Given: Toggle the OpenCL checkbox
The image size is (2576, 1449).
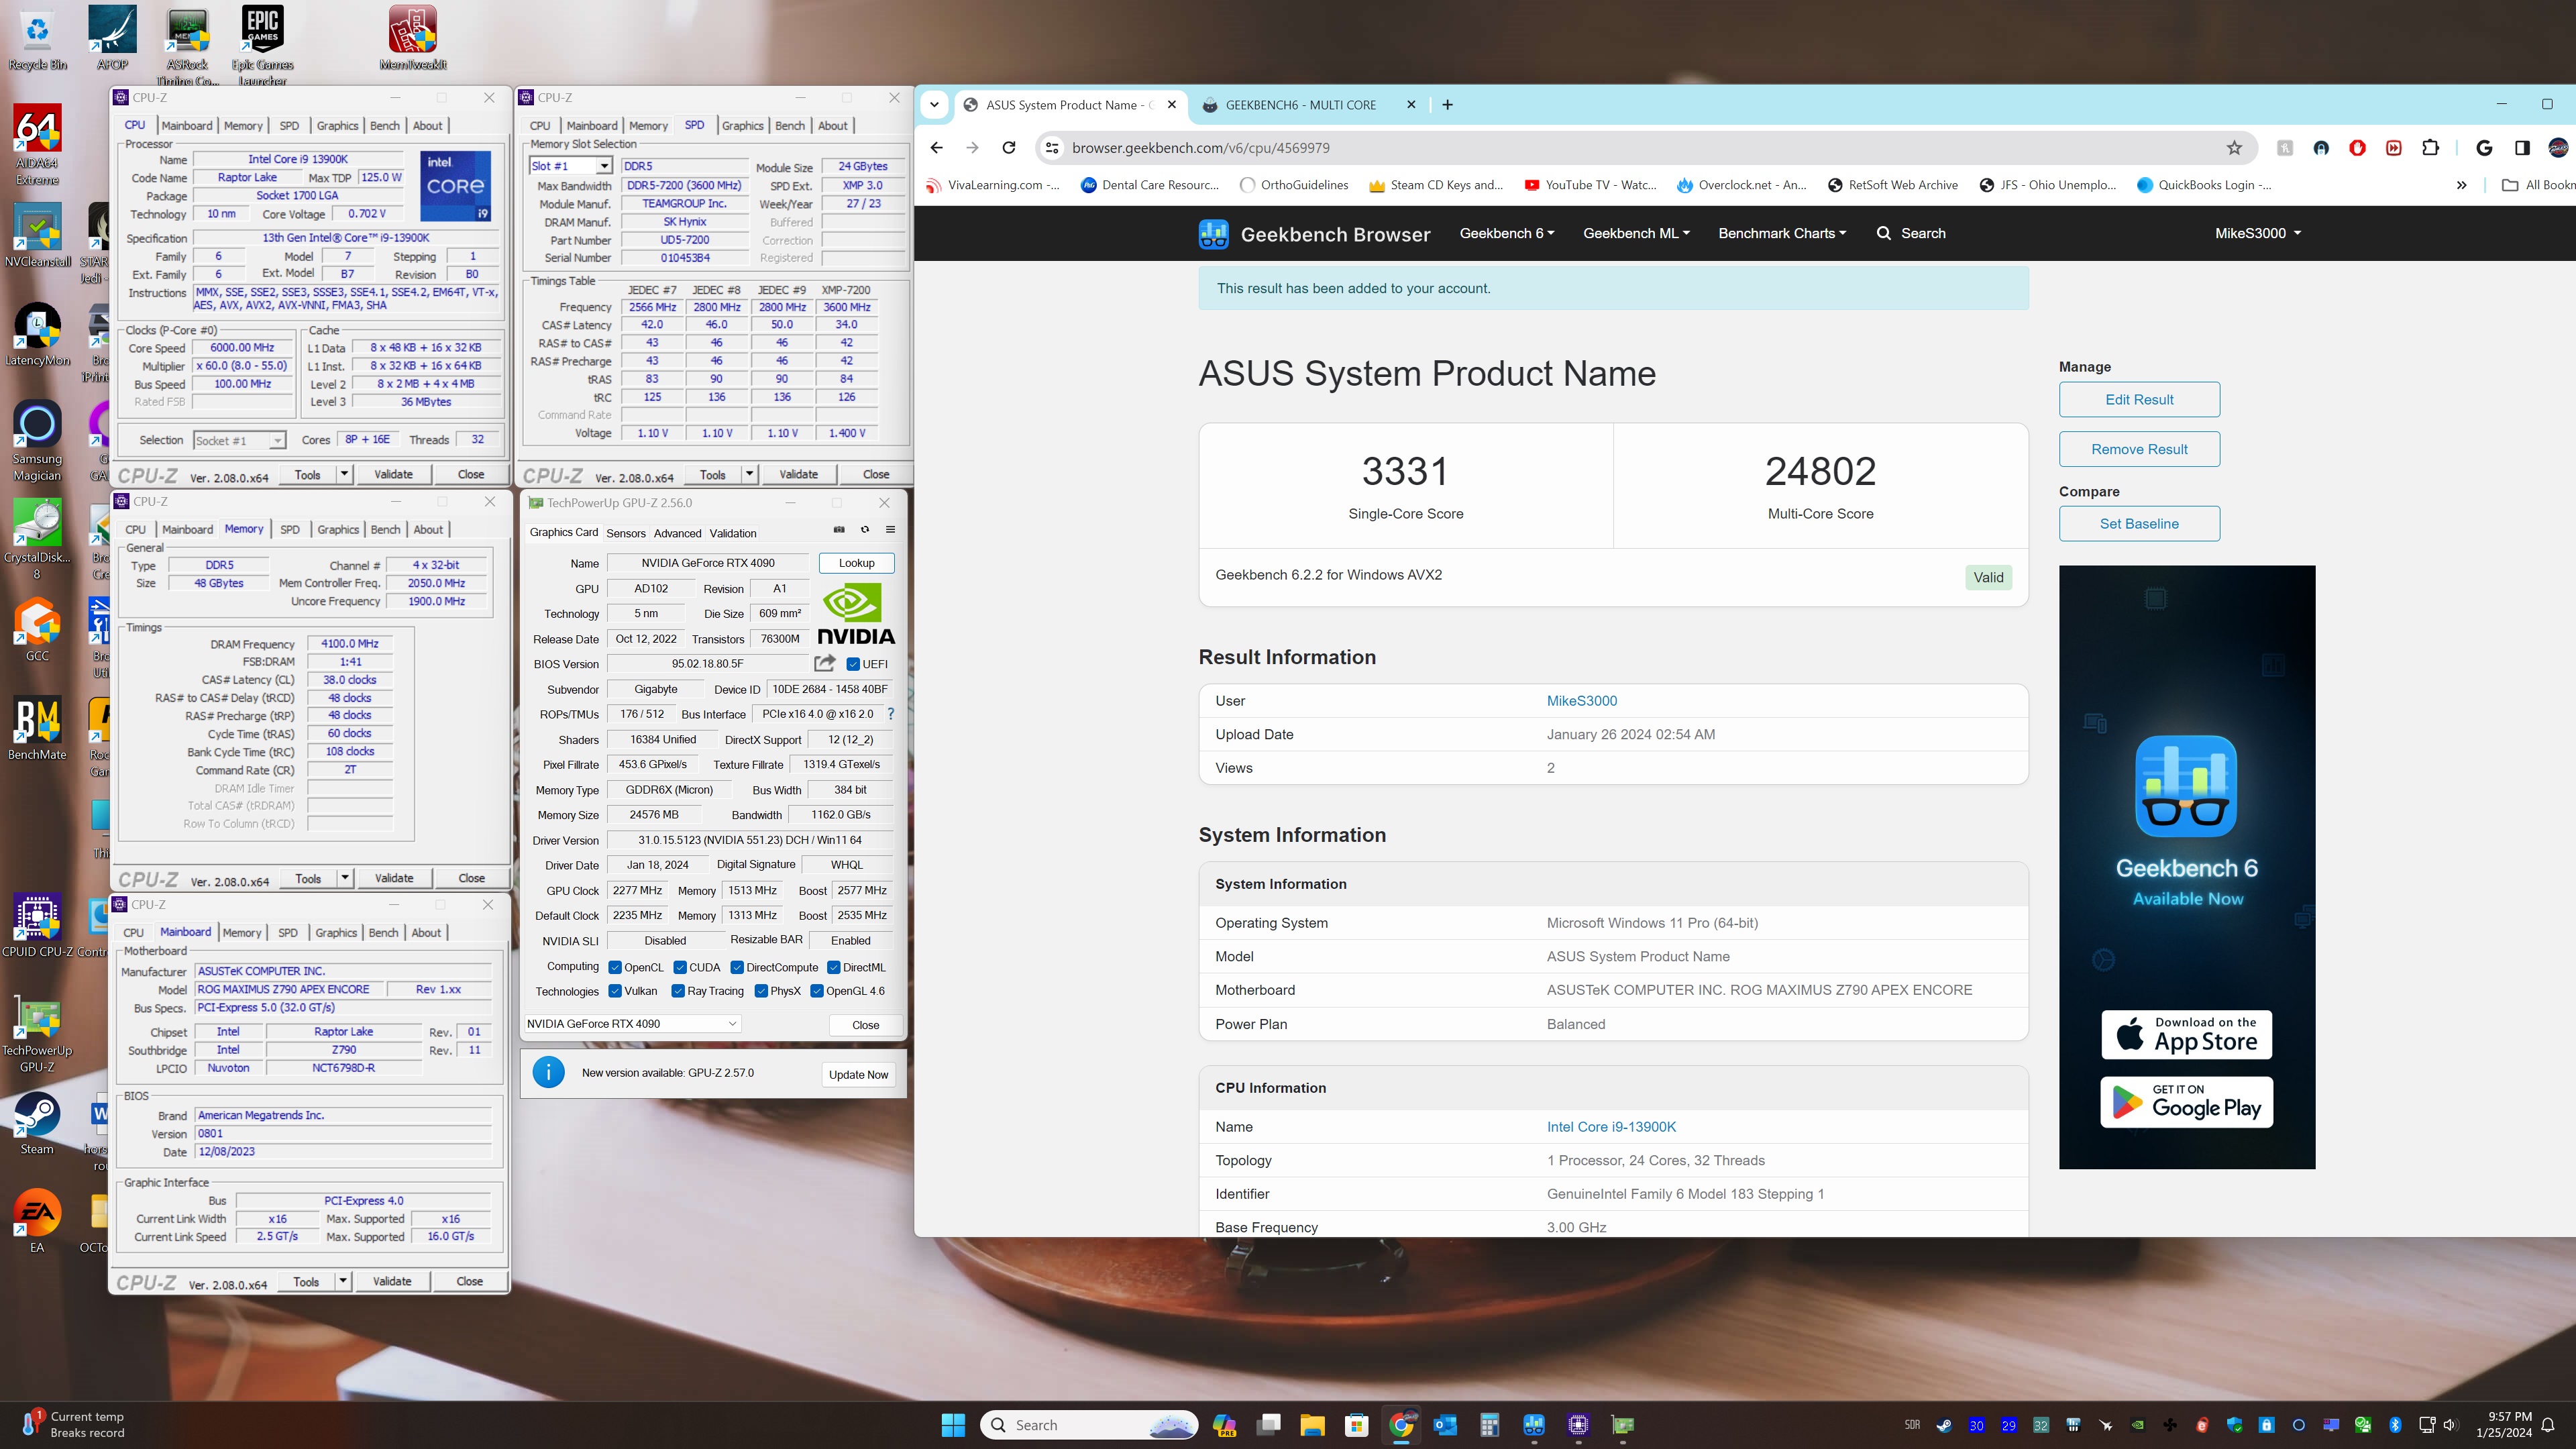Looking at the screenshot, I should click(615, 967).
